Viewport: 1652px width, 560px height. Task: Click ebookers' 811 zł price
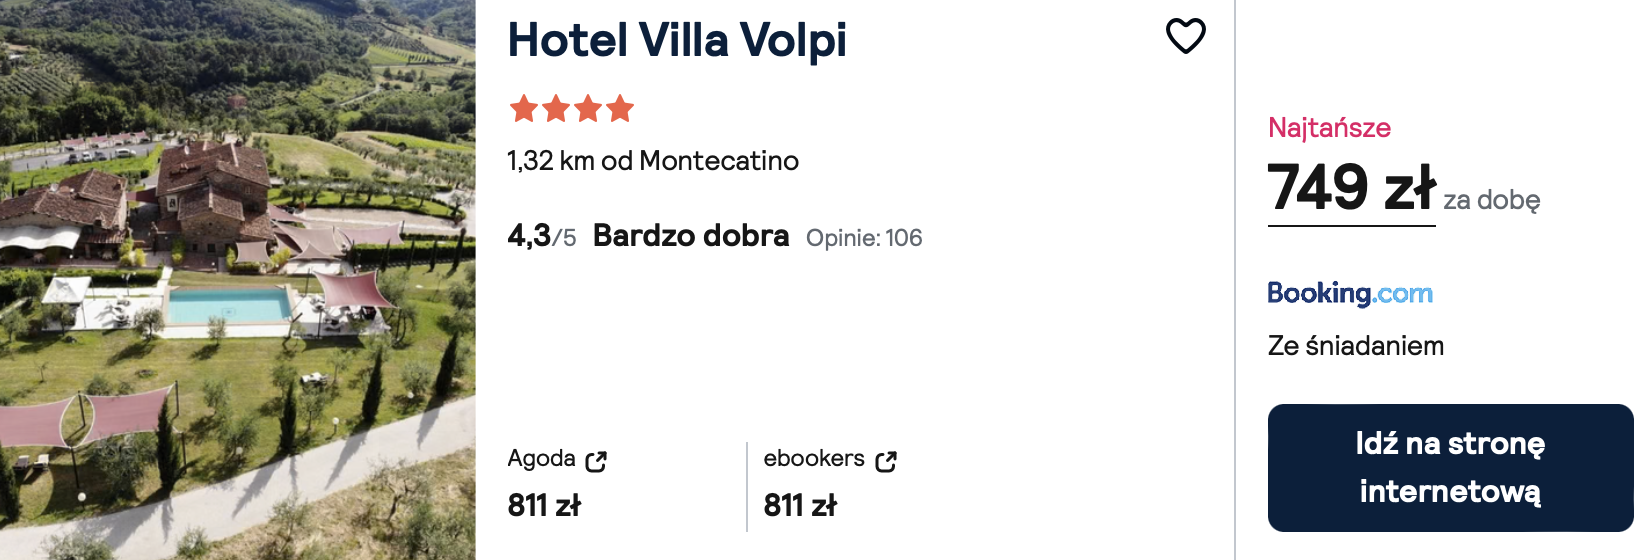point(800,506)
